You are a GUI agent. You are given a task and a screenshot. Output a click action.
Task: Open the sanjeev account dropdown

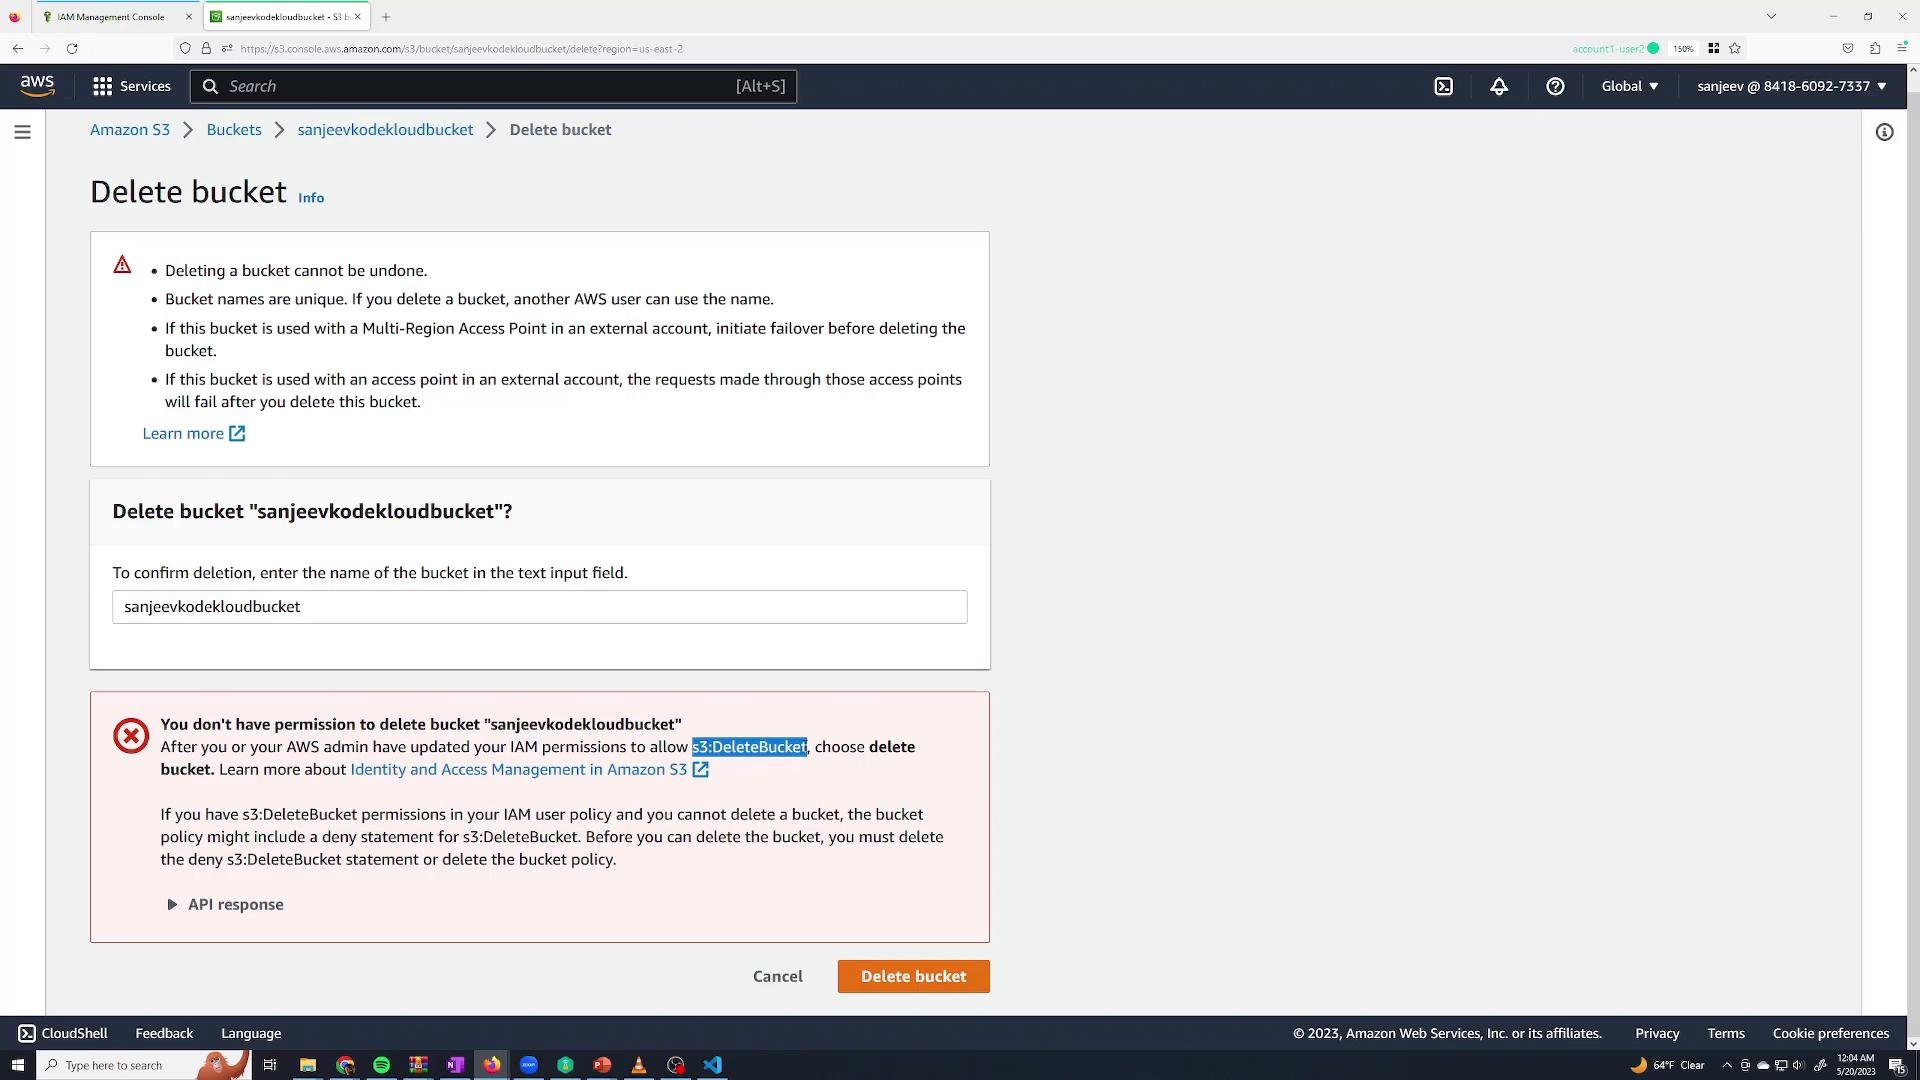(x=1791, y=86)
